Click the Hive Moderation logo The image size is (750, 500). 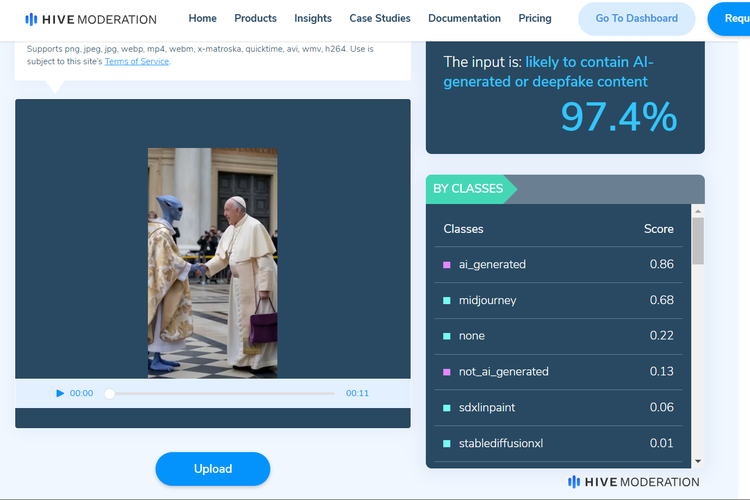tap(91, 19)
